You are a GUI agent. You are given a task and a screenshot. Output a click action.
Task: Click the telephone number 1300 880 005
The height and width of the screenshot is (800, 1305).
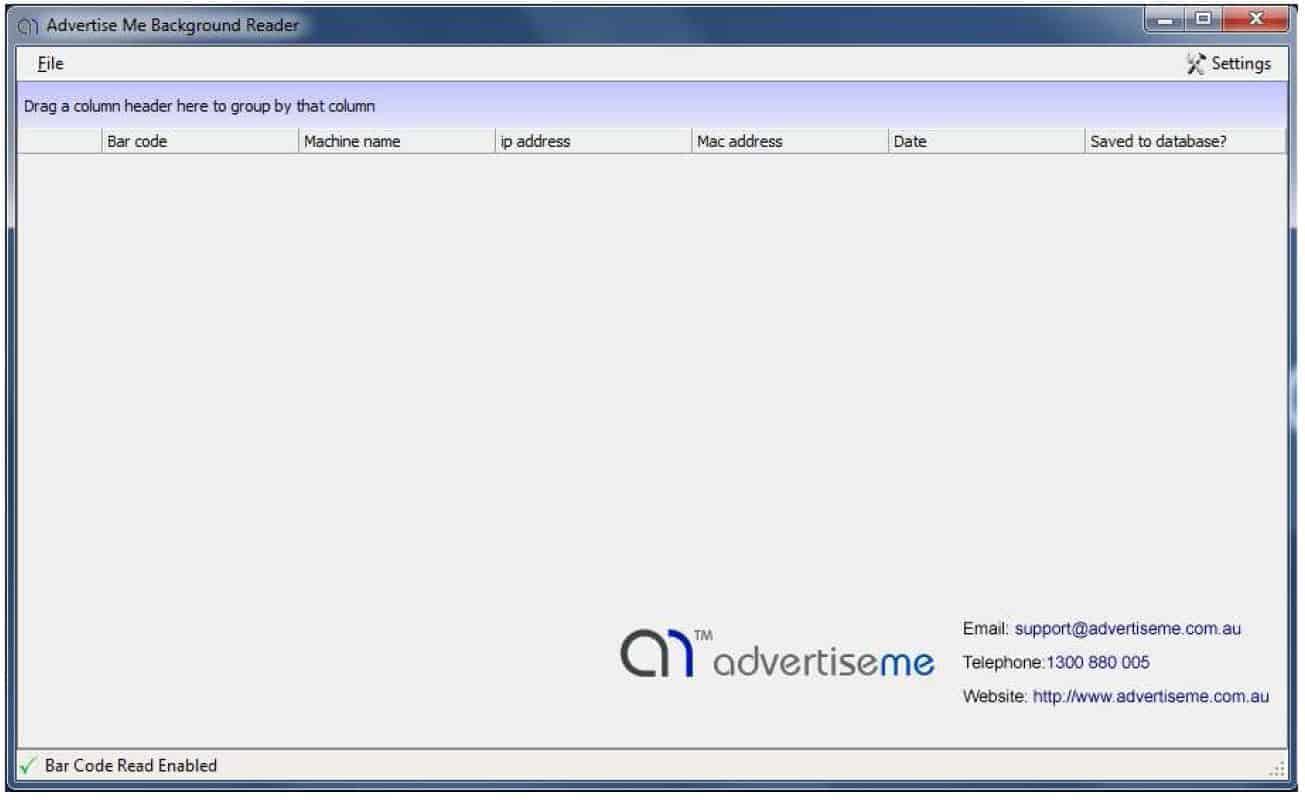(1097, 662)
